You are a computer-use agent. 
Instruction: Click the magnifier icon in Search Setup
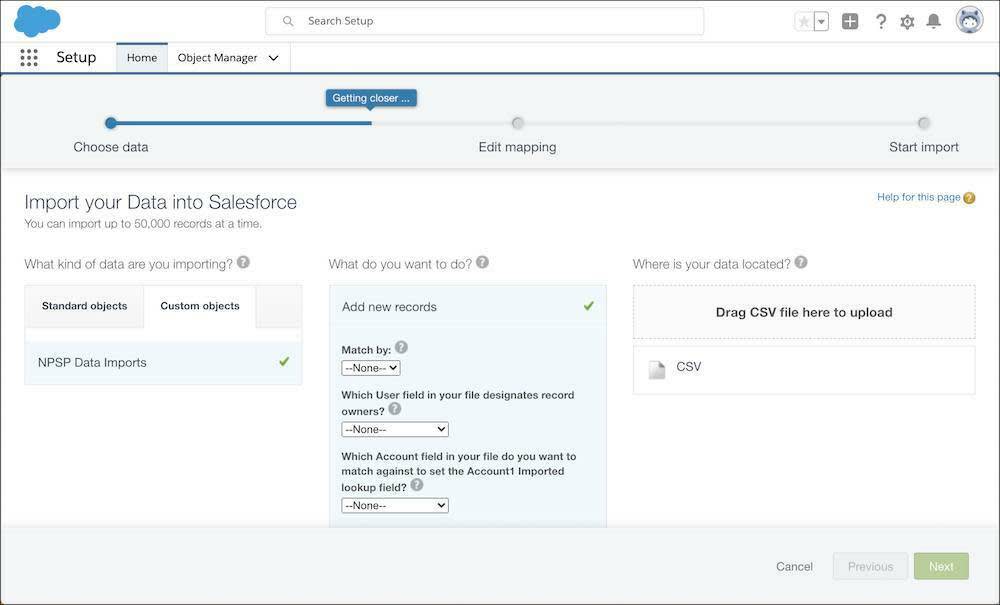288,21
